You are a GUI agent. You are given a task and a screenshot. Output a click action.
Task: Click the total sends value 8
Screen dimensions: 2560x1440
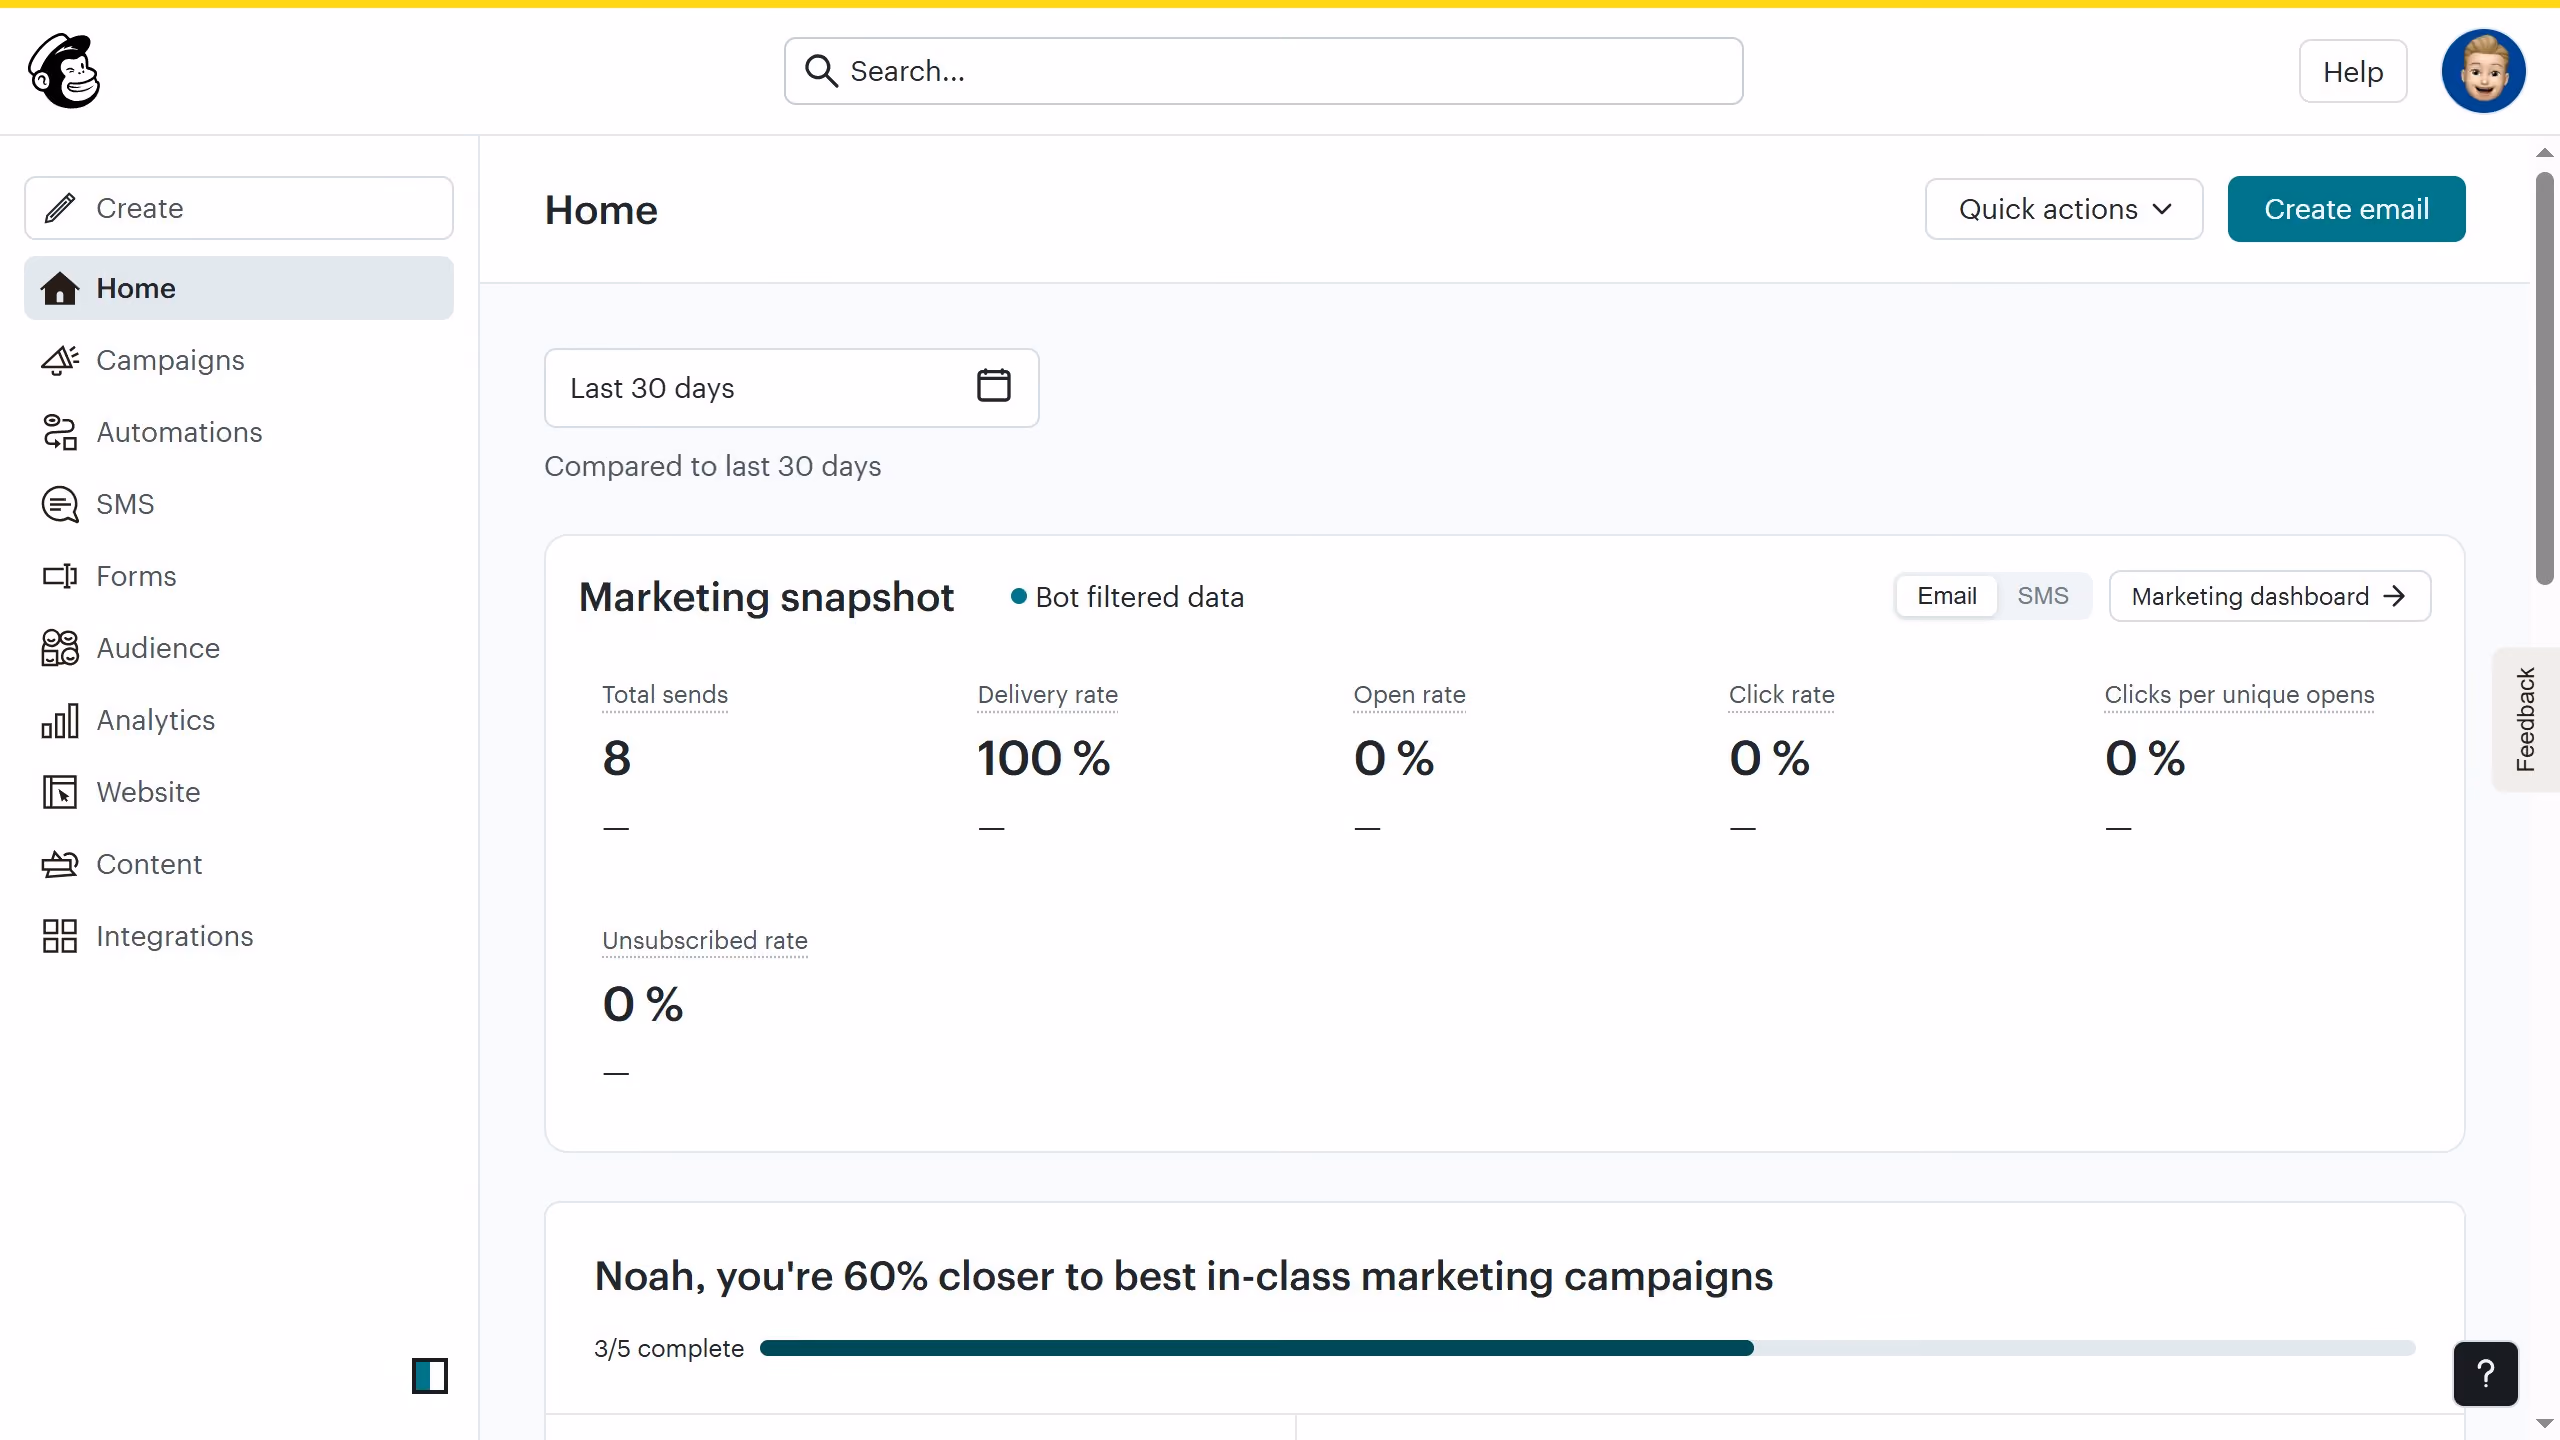617,758
